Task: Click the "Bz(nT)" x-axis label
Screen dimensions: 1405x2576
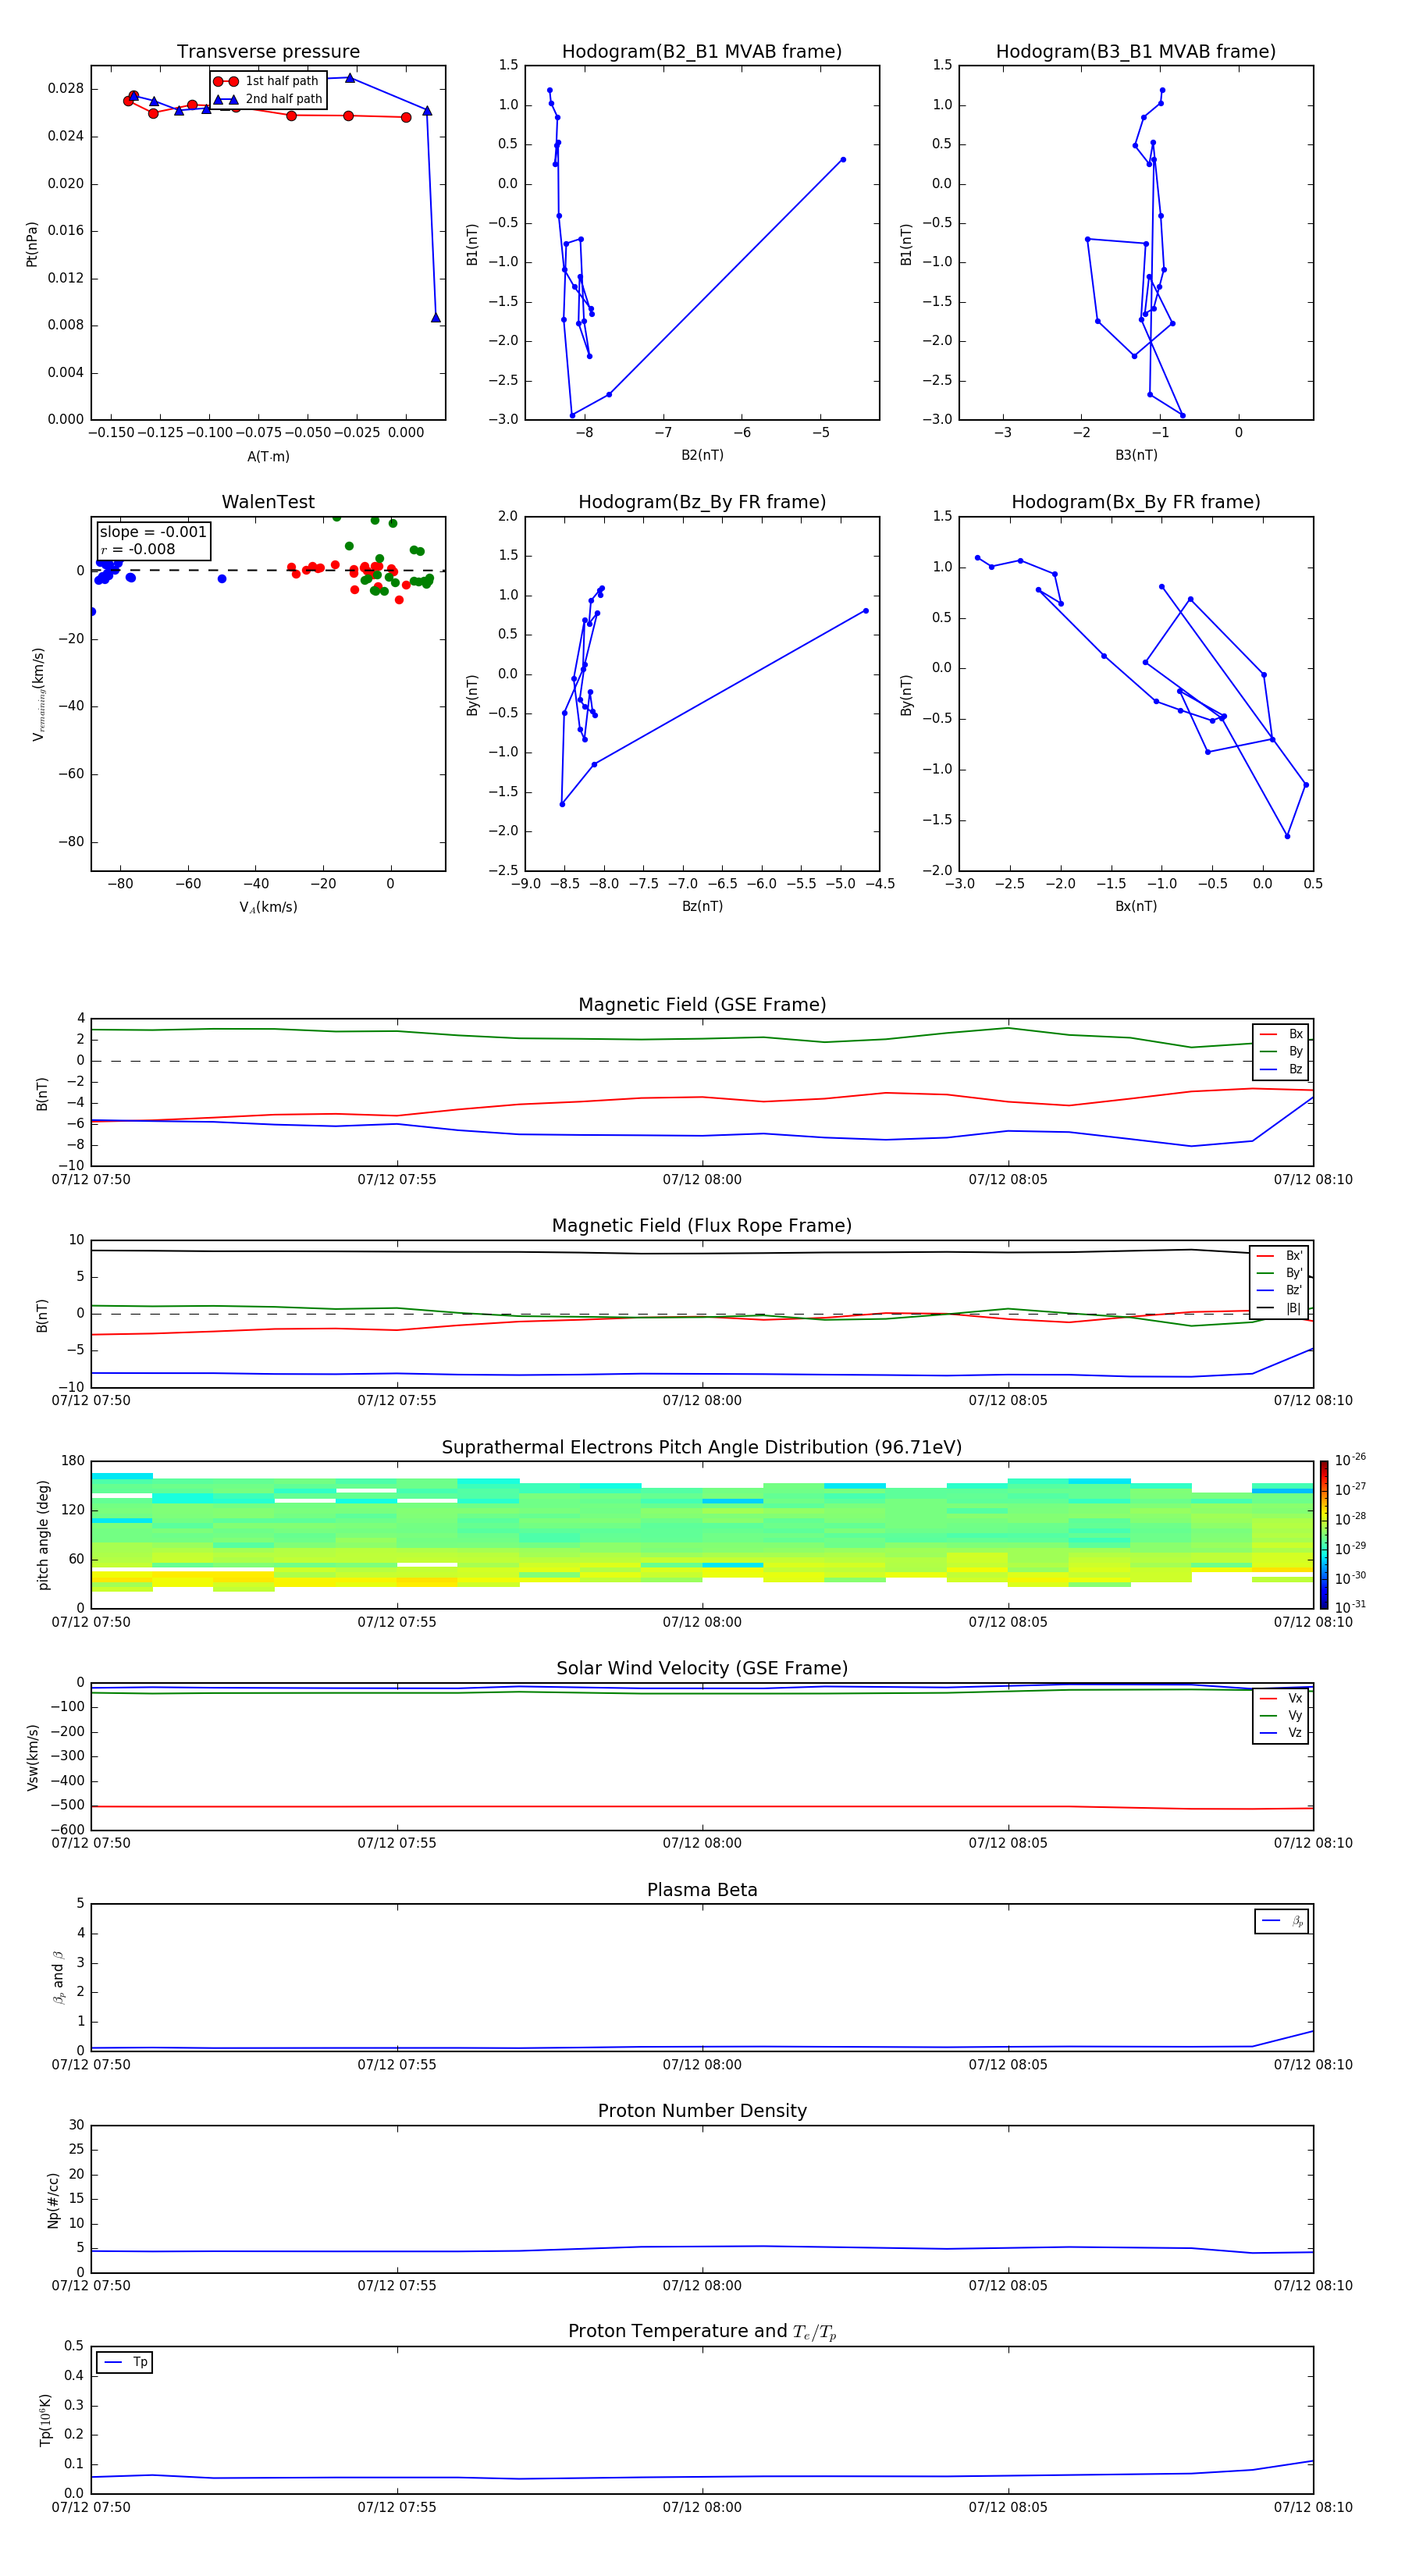Action: 702,906
